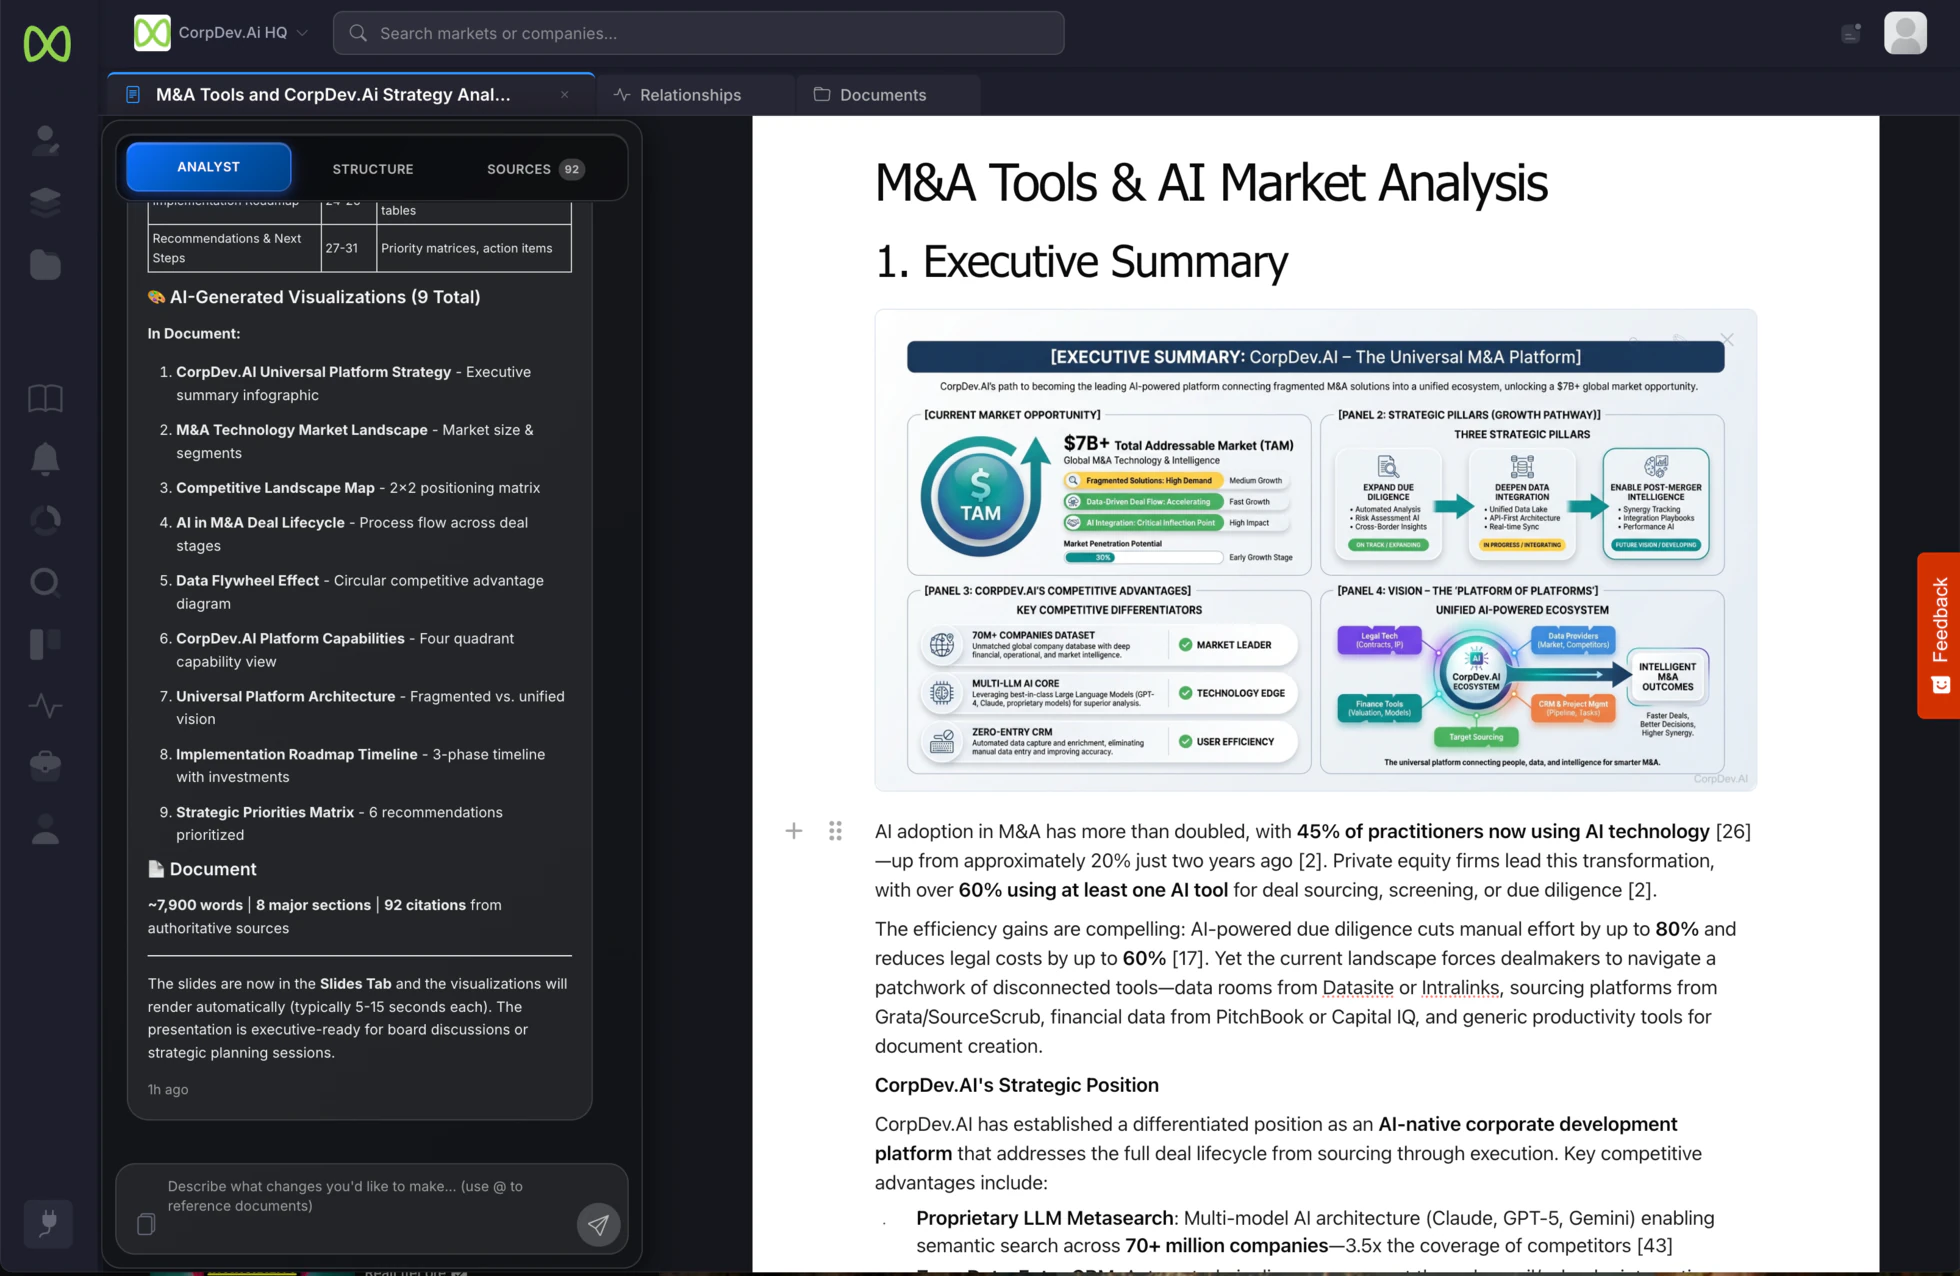Open the briefcase sidebar icon
This screenshot has width=1960, height=1276.
click(45, 766)
